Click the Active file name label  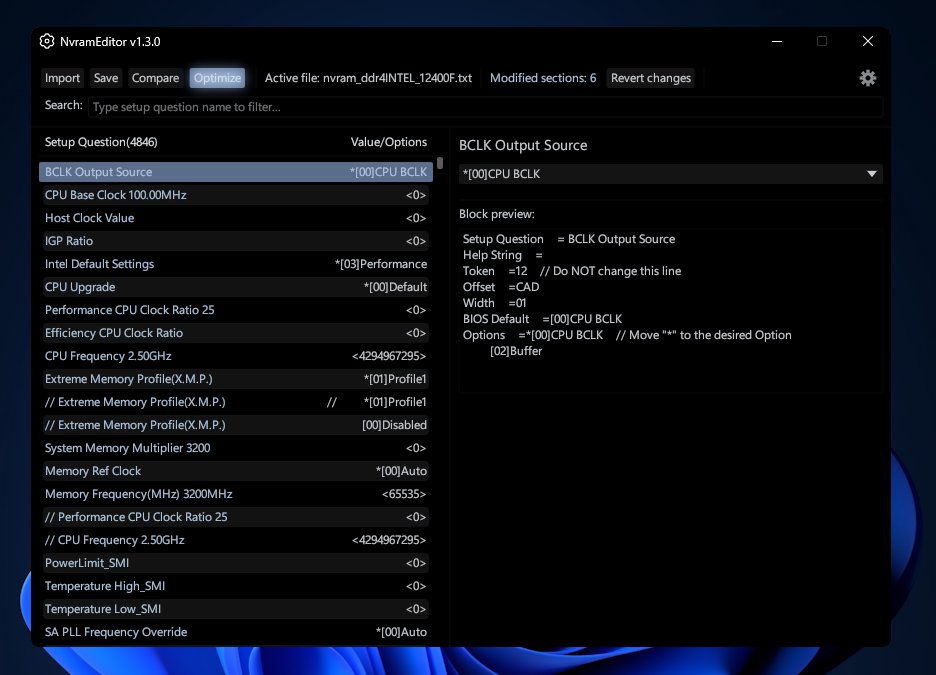point(368,78)
